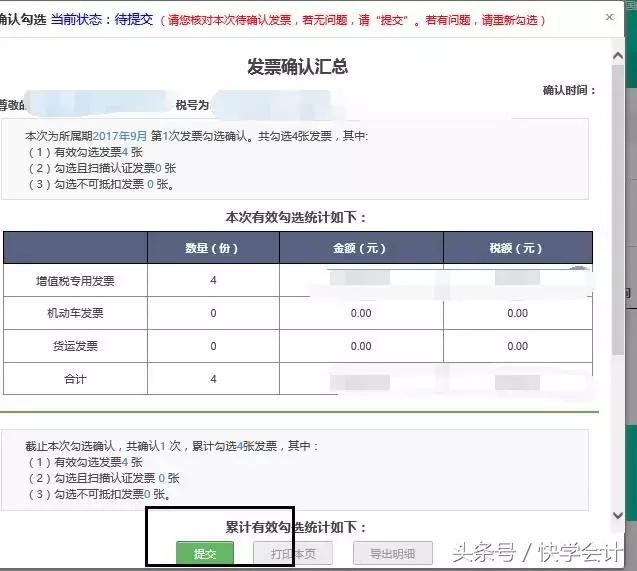The image size is (637, 571).
Task: Click the 金额（元） column header
Action: [360, 248]
